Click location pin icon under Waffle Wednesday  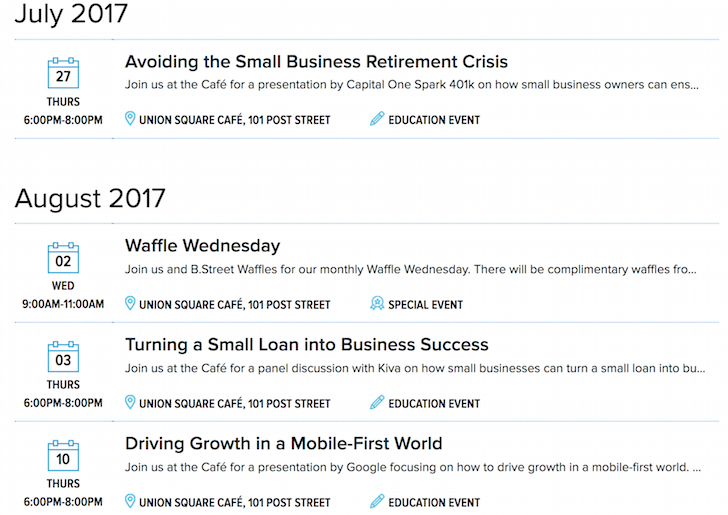click(x=130, y=303)
